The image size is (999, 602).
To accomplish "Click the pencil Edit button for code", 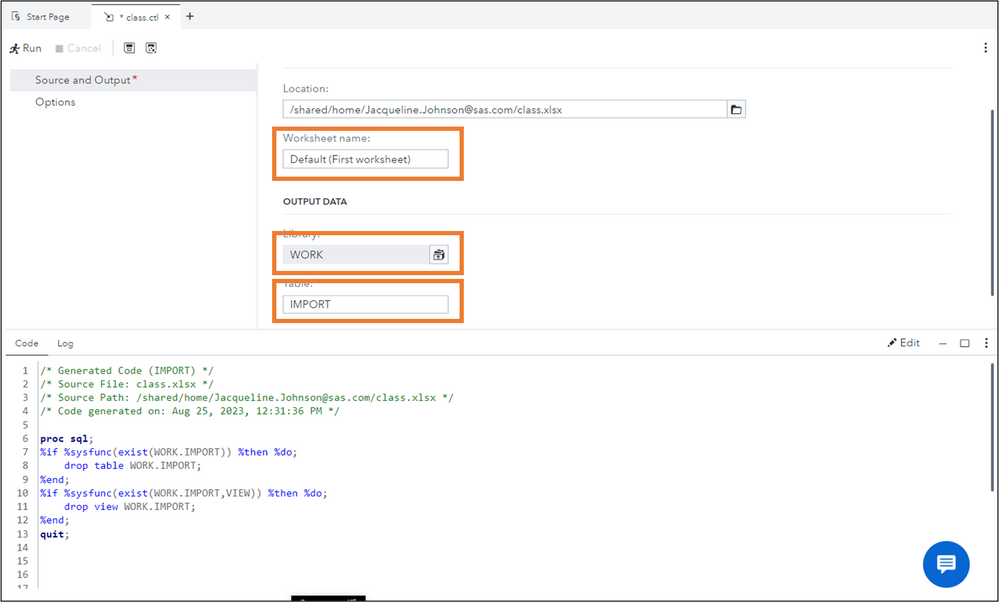I will pos(903,343).
